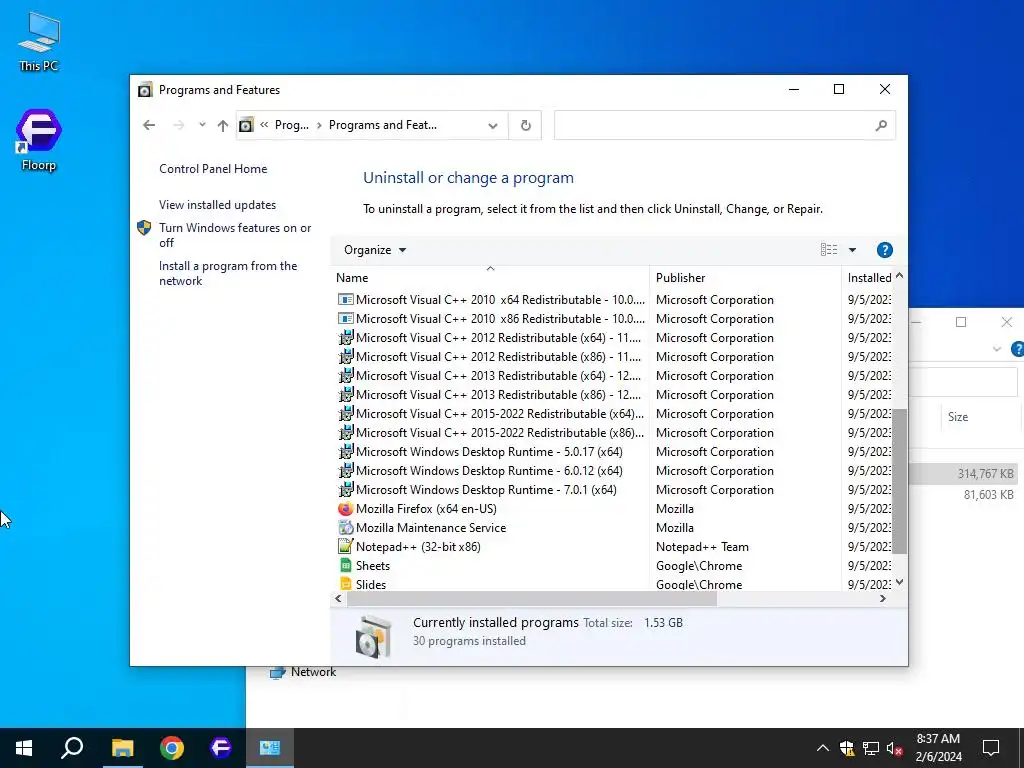Refresh the Programs and Features list
Screen dimensions: 1024x768
coord(526,125)
